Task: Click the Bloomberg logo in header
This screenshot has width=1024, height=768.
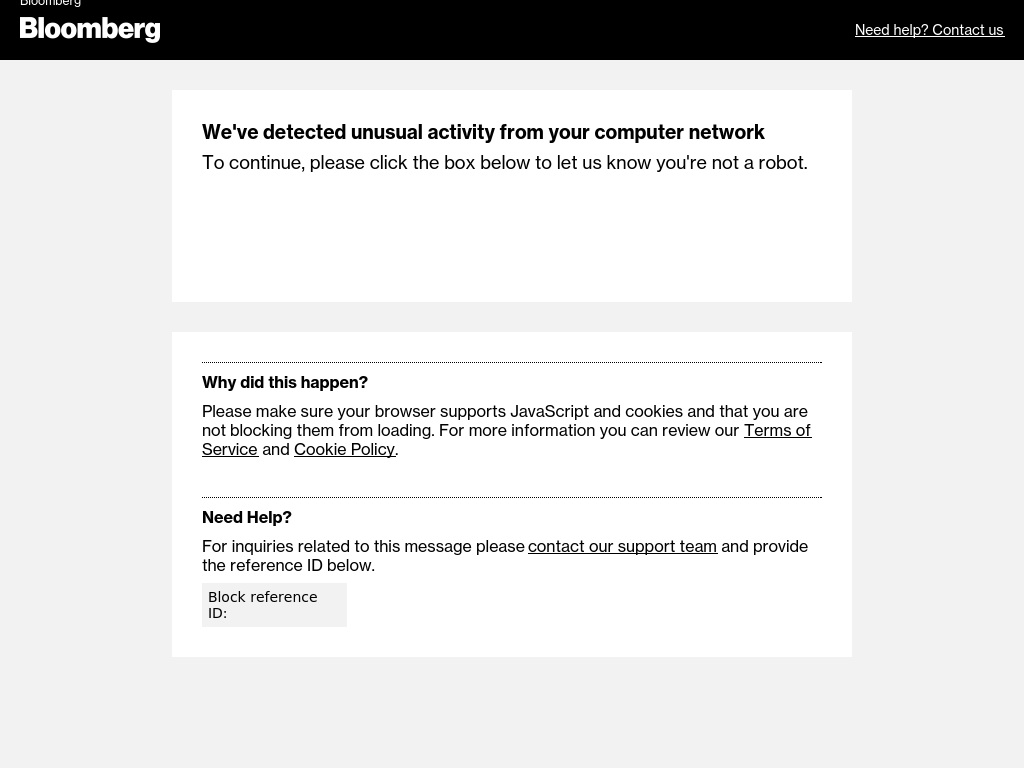Action: click(x=90, y=29)
